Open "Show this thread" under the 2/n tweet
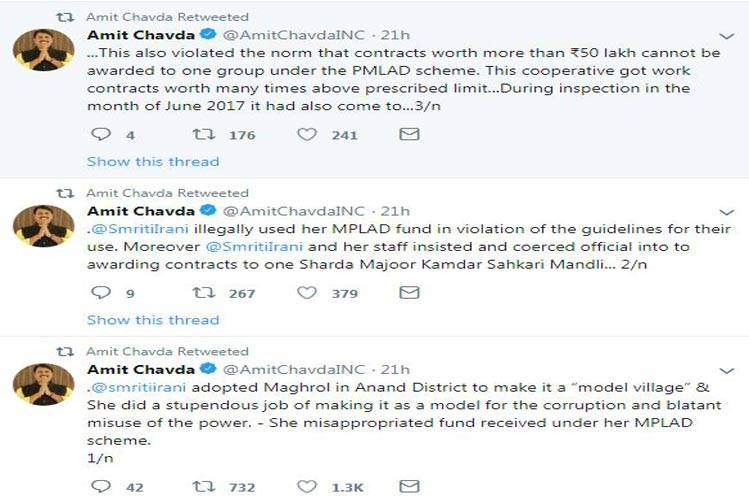Viewport: 749px width, 500px height. 152,320
